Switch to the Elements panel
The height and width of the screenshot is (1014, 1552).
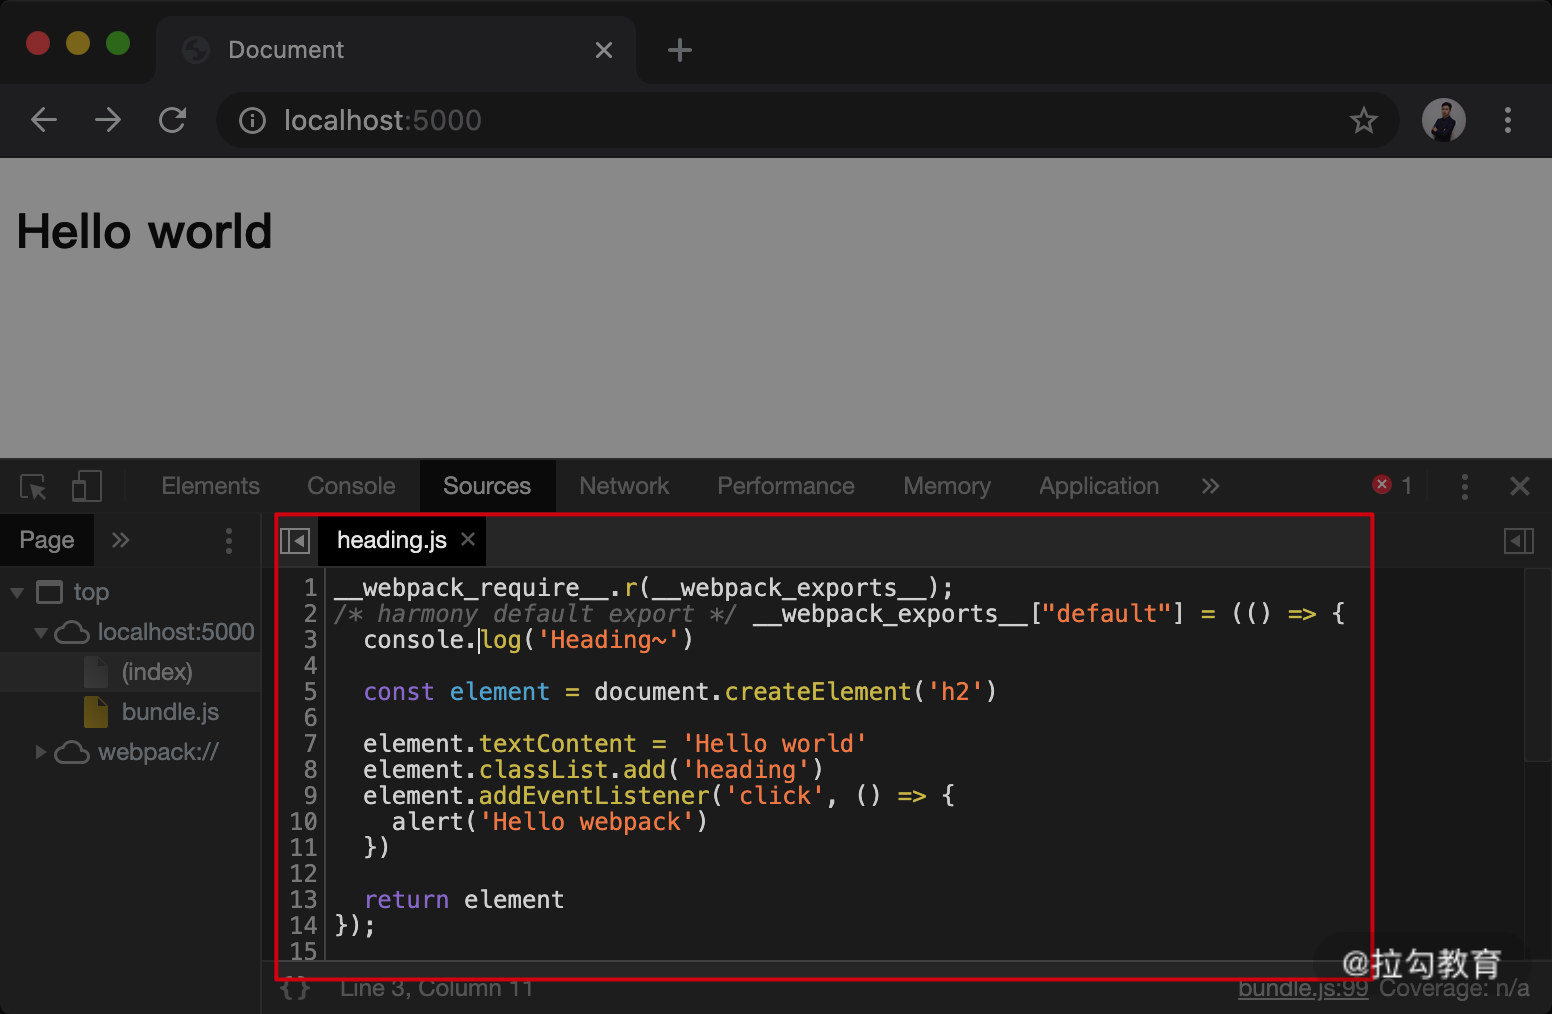210,486
